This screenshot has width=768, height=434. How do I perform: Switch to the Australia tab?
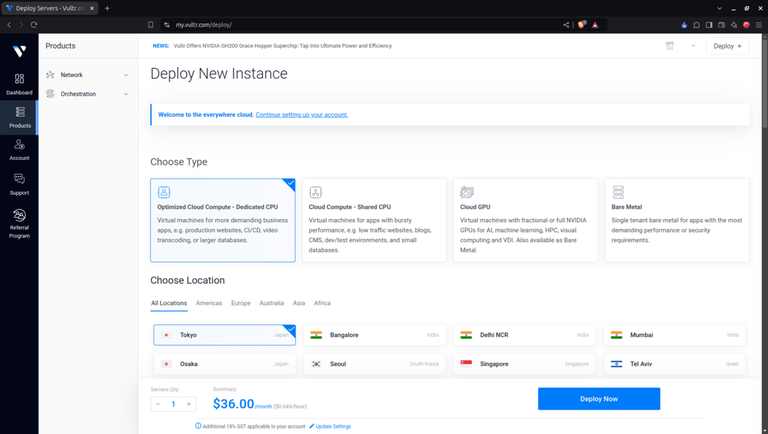(272, 303)
